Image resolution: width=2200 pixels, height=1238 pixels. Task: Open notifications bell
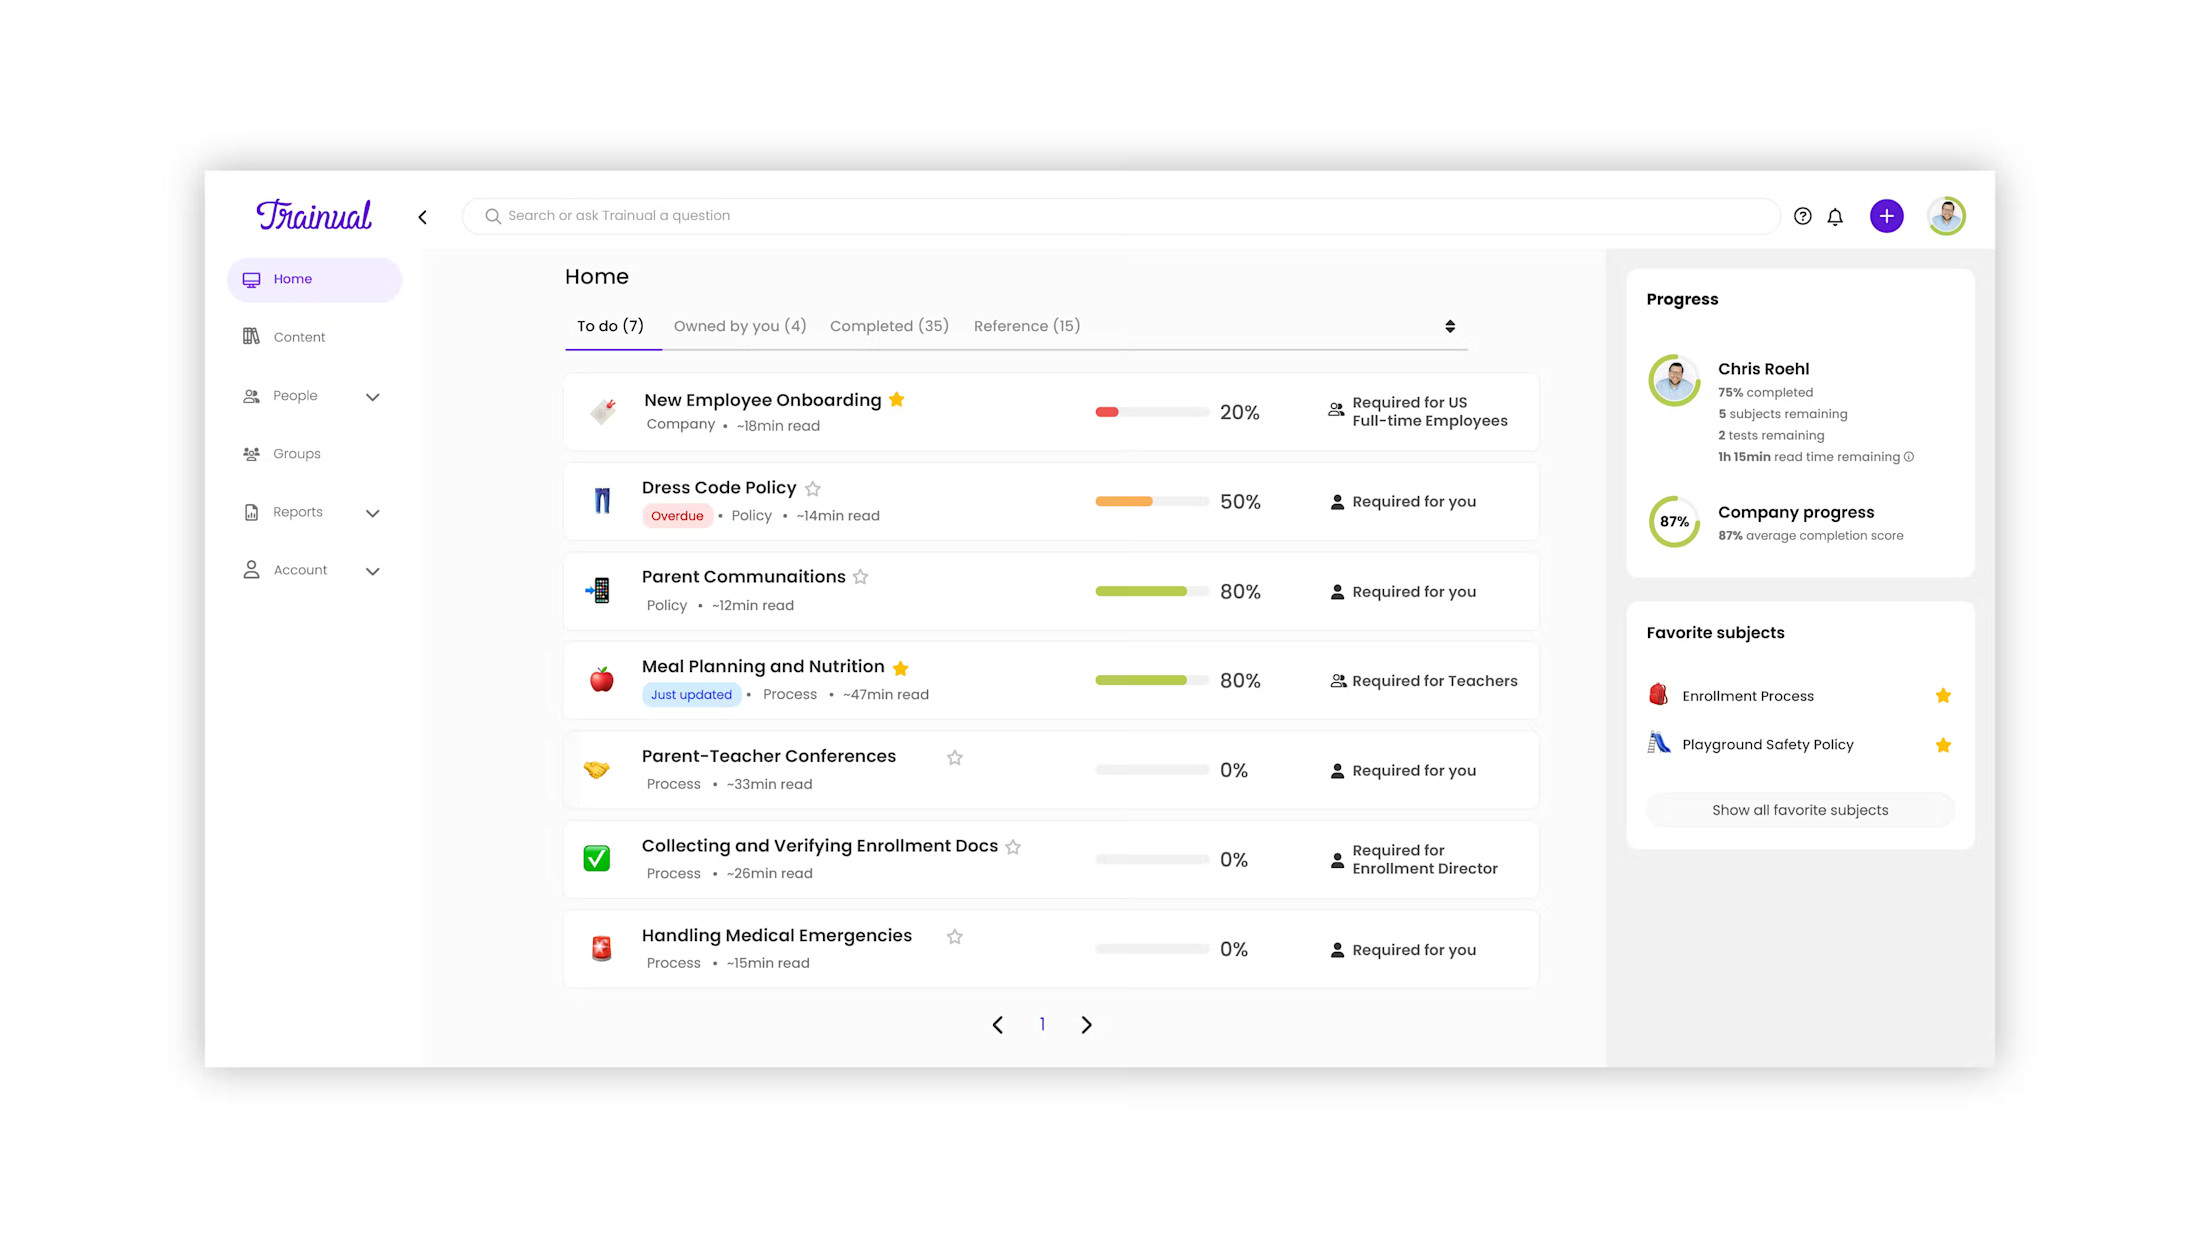tap(1836, 216)
